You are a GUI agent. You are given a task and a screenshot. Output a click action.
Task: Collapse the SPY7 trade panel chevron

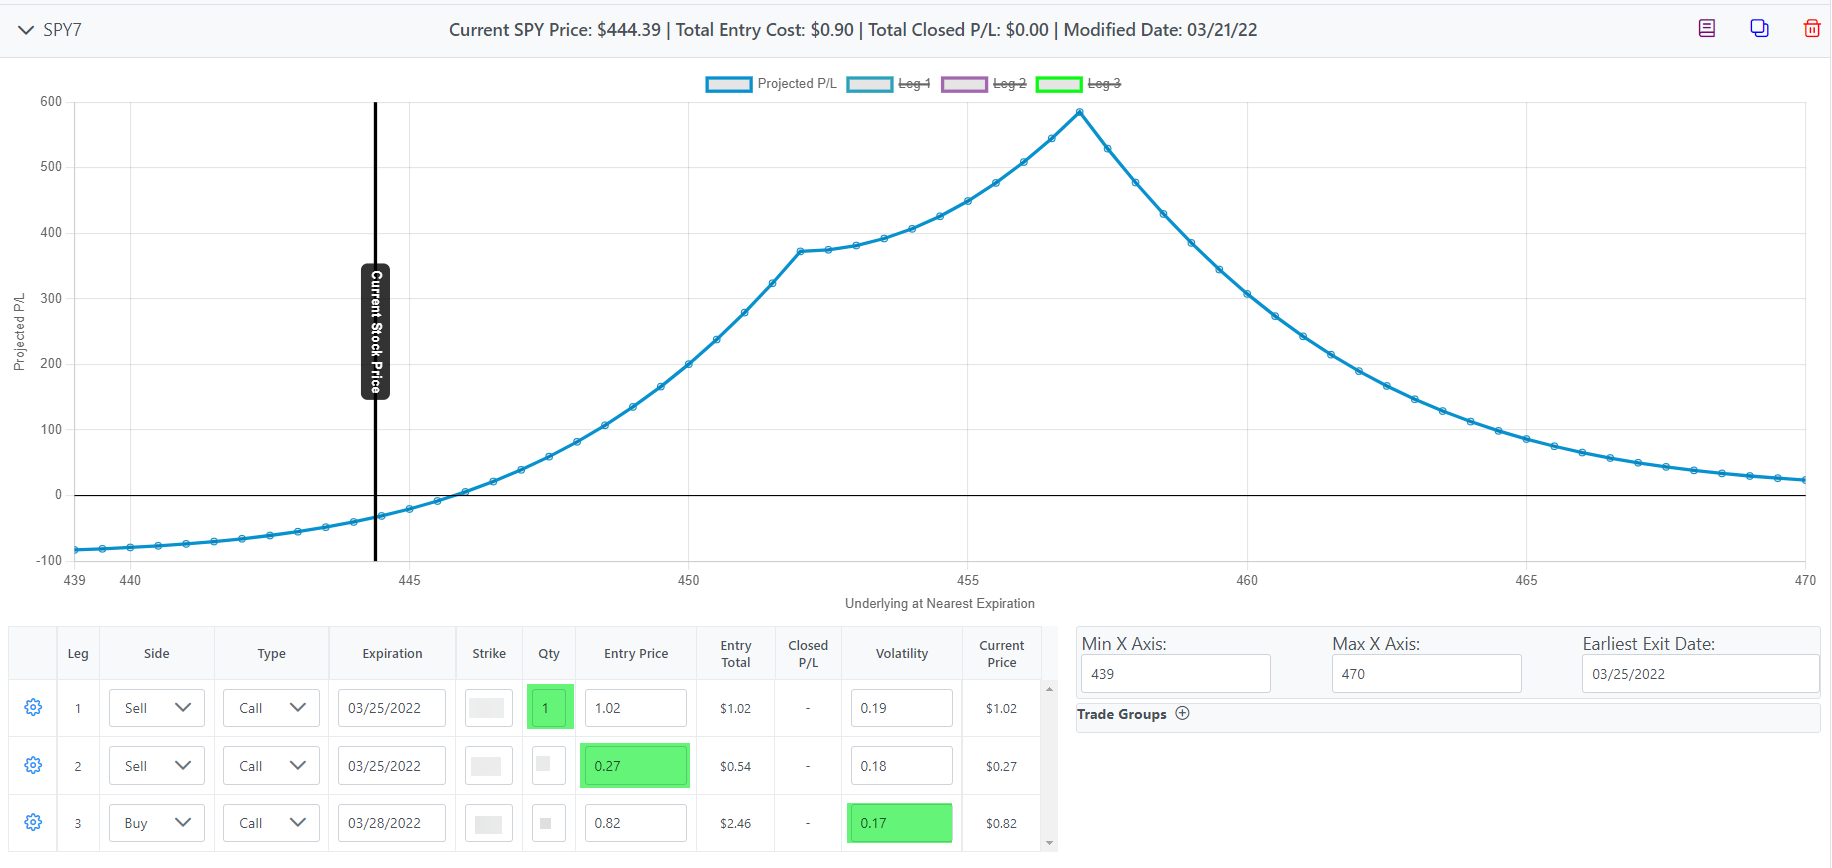point(26,30)
